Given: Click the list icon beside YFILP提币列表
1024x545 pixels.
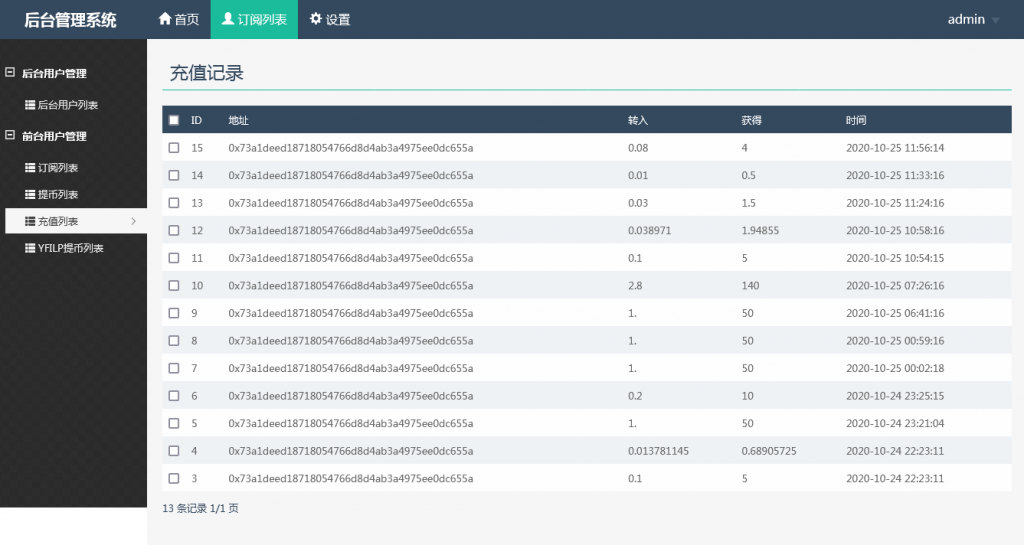Looking at the screenshot, I should tap(30, 248).
